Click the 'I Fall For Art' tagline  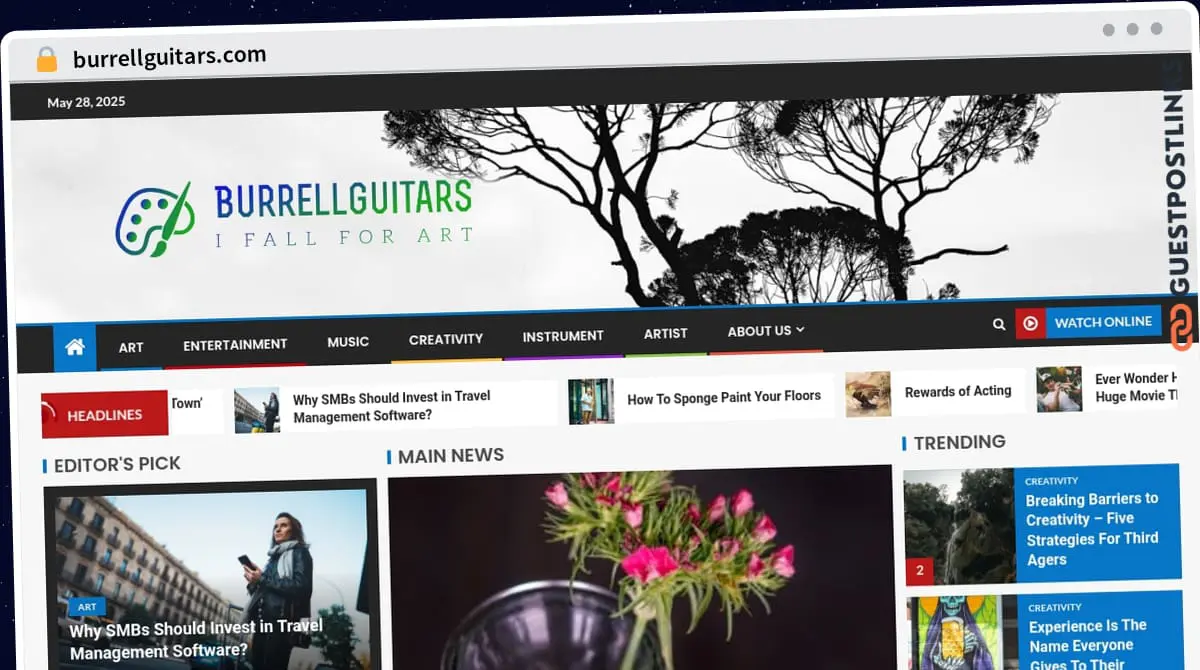[344, 238]
